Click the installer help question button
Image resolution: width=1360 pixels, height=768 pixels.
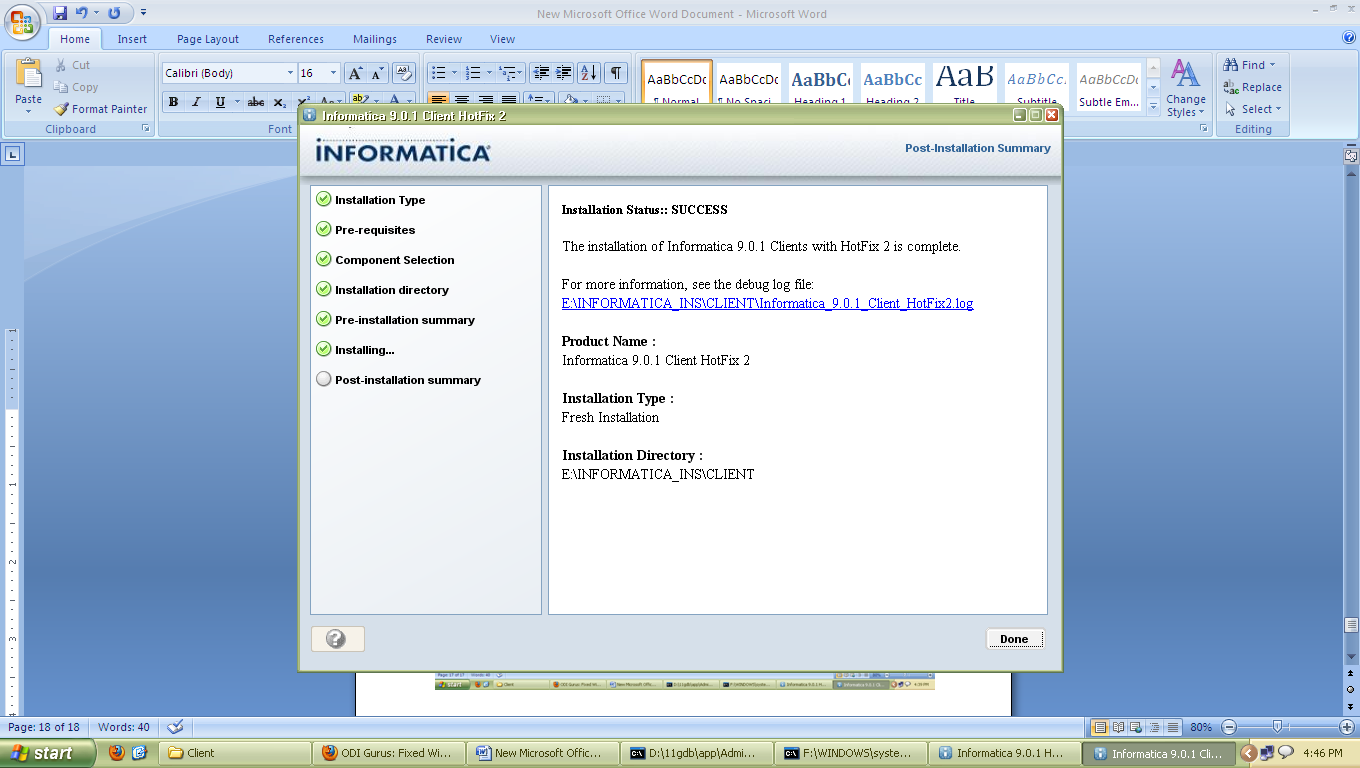[x=337, y=639]
